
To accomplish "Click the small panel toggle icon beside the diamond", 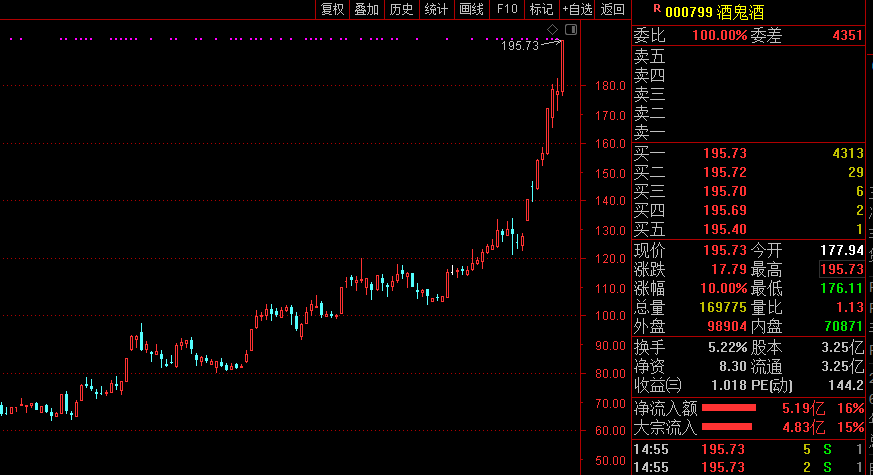I will pyautogui.click(x=570, y=31).
